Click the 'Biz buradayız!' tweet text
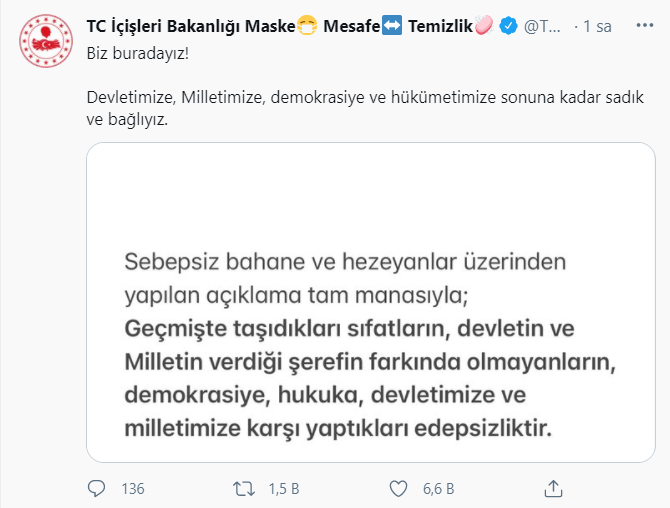The width and height of the screenshot is (670, 508). [138, 54]
